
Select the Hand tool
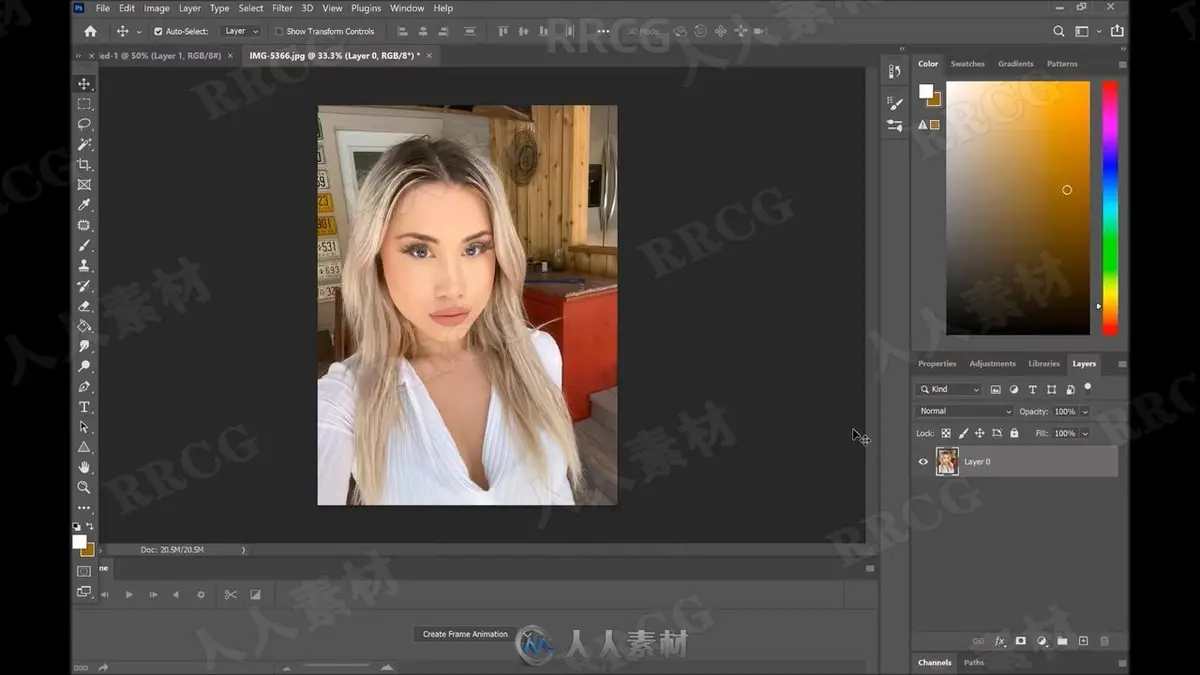tap(84, 467)
